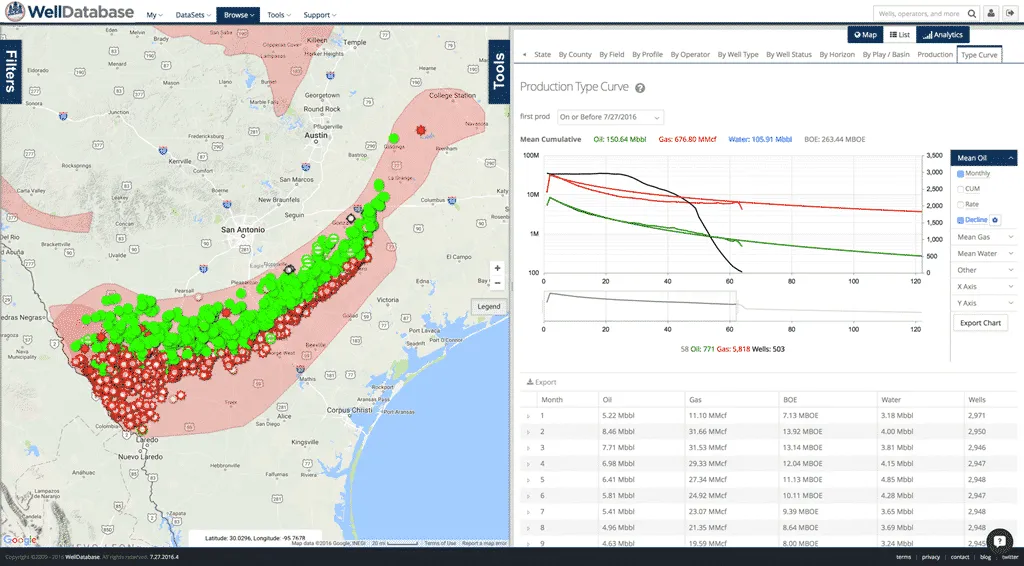Enable the Rate checkbox

pos(961,204)
